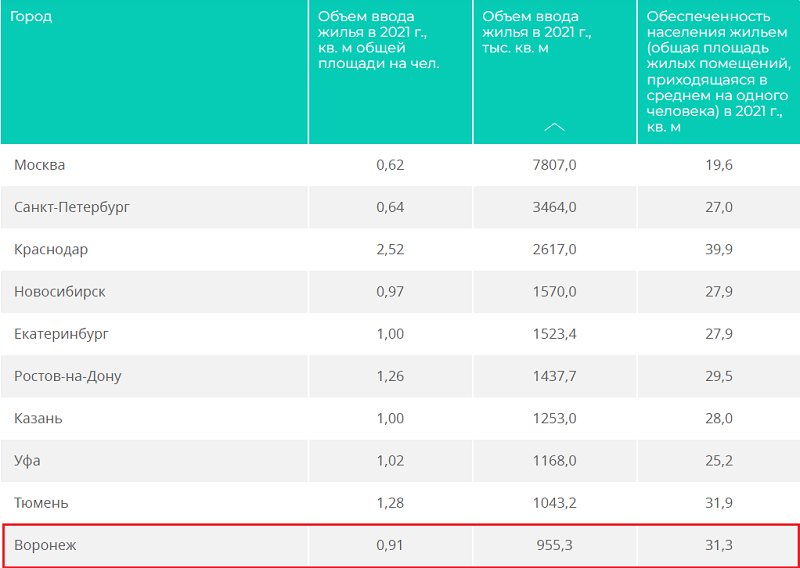Sort by Обеспеченность населения жильем header
800x568 pixels.
[718, 71]
